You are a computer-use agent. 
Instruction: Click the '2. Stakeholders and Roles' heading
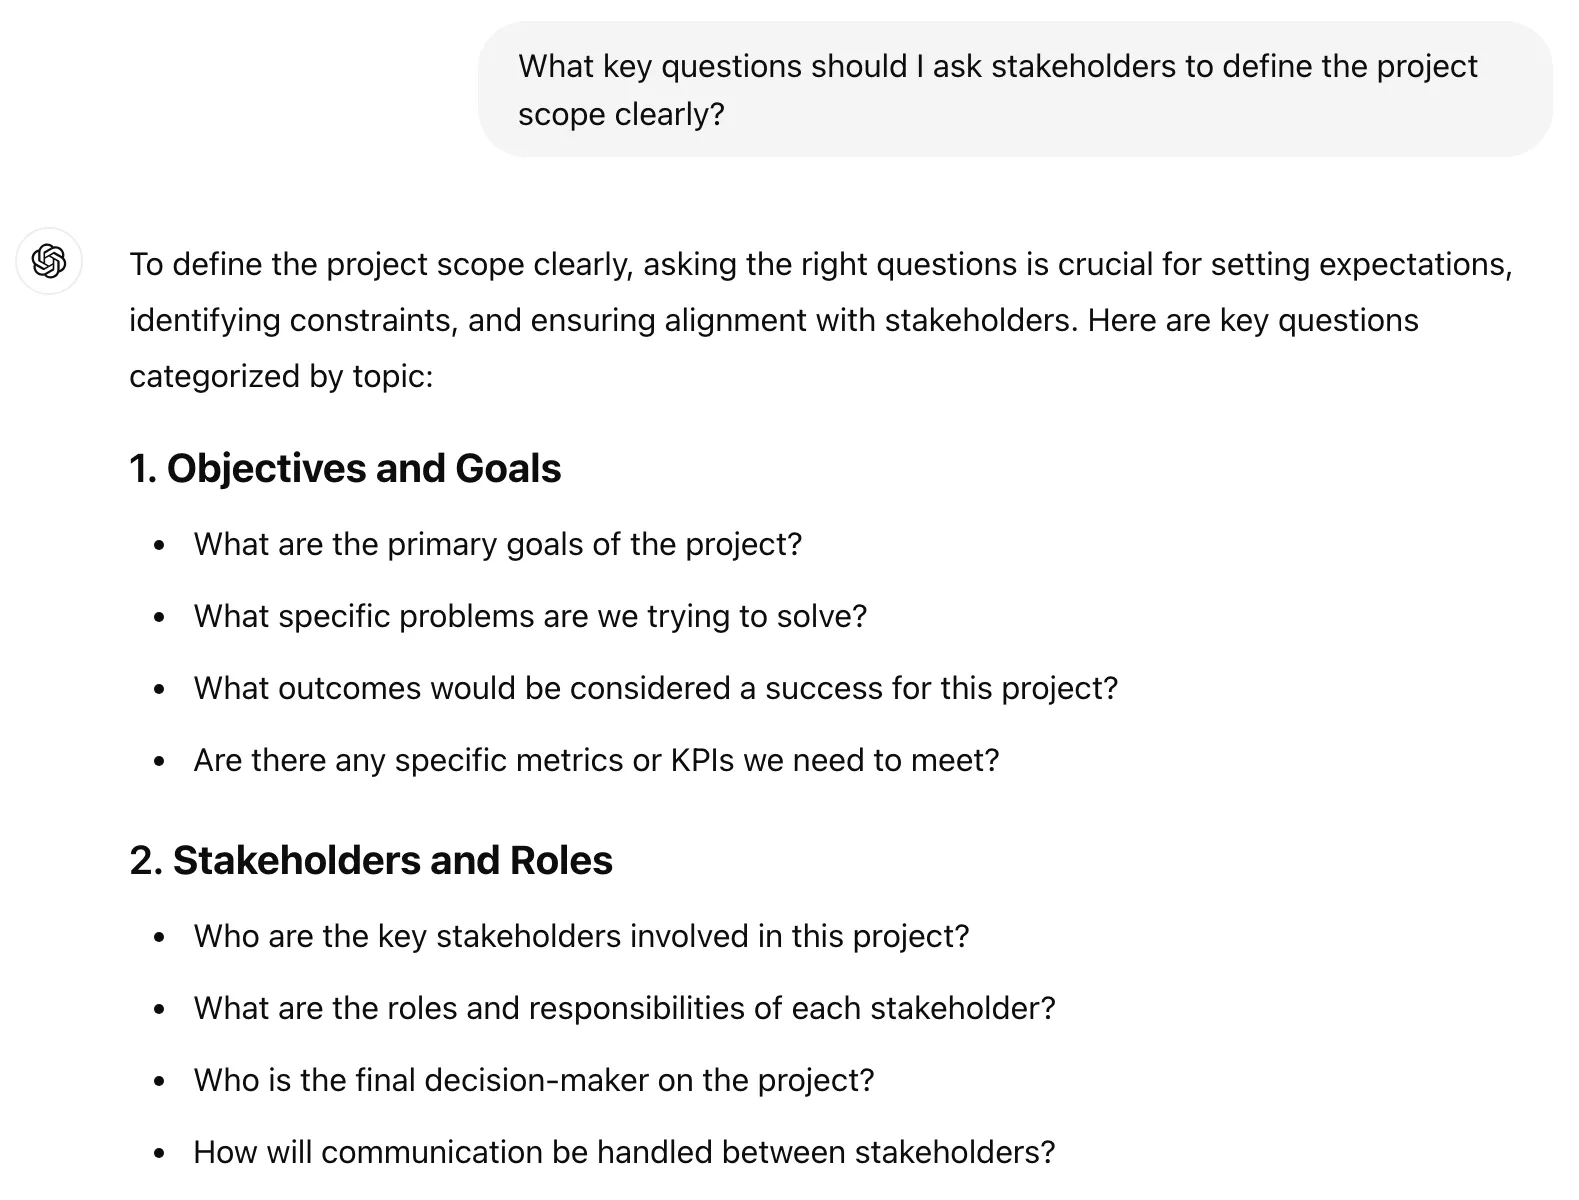[x=371, y=860]
